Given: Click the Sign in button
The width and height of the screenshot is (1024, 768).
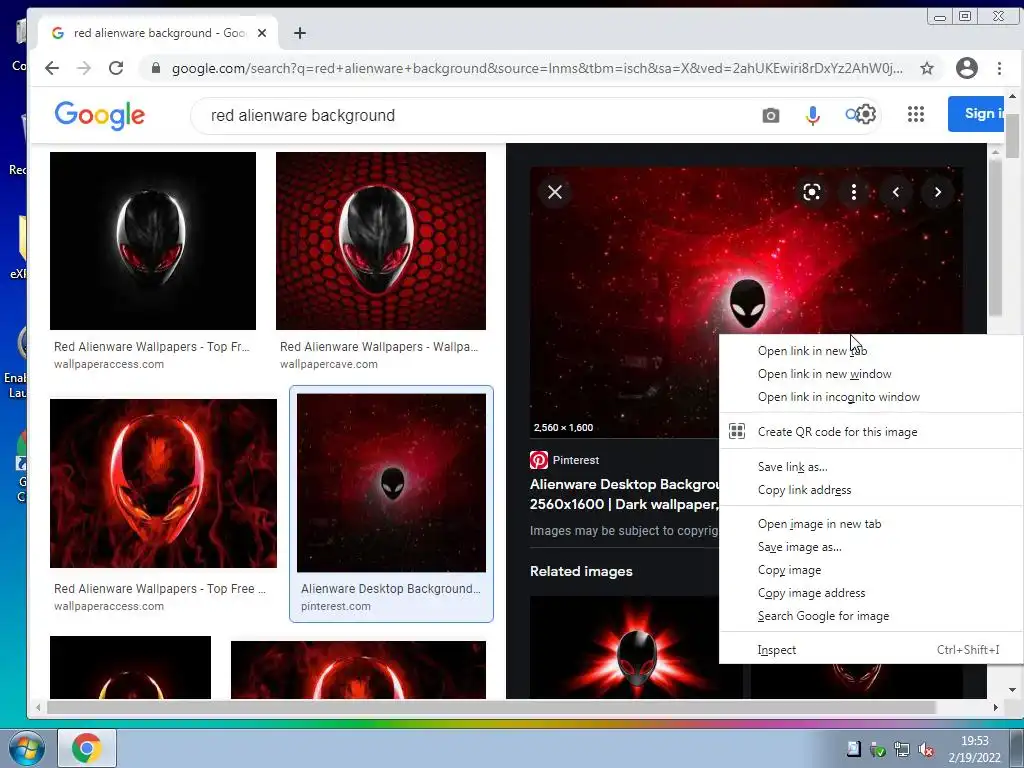Looking at the screenshot, I should pos(976,114).
